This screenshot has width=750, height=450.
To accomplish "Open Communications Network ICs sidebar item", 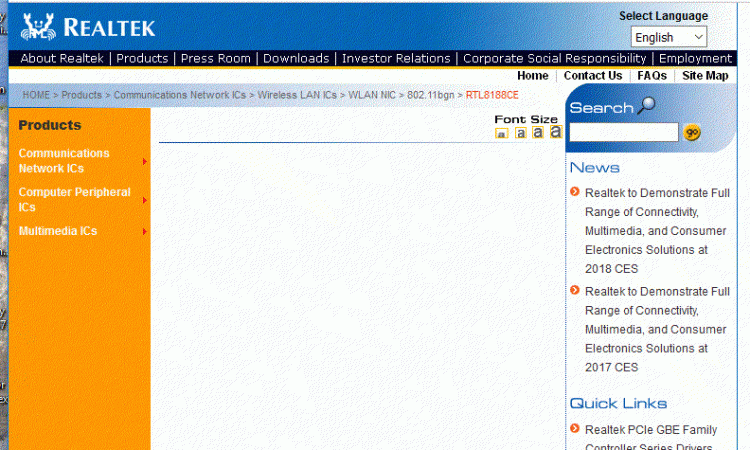I will pyautogui.click(x=64, y=161).
